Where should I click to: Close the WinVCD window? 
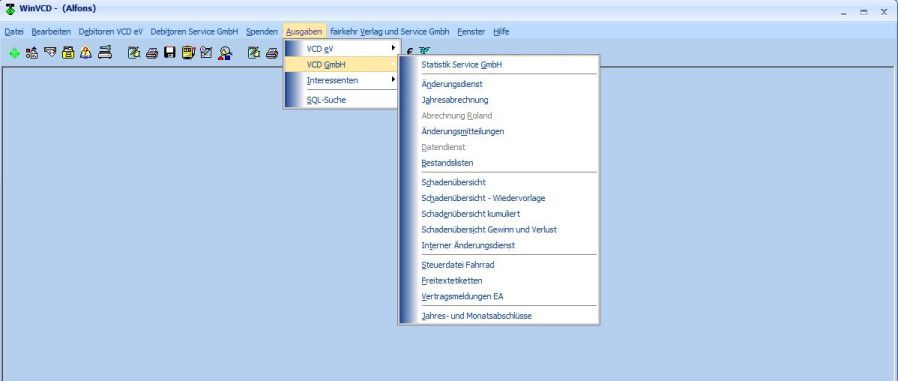click(x=884, y=11)
